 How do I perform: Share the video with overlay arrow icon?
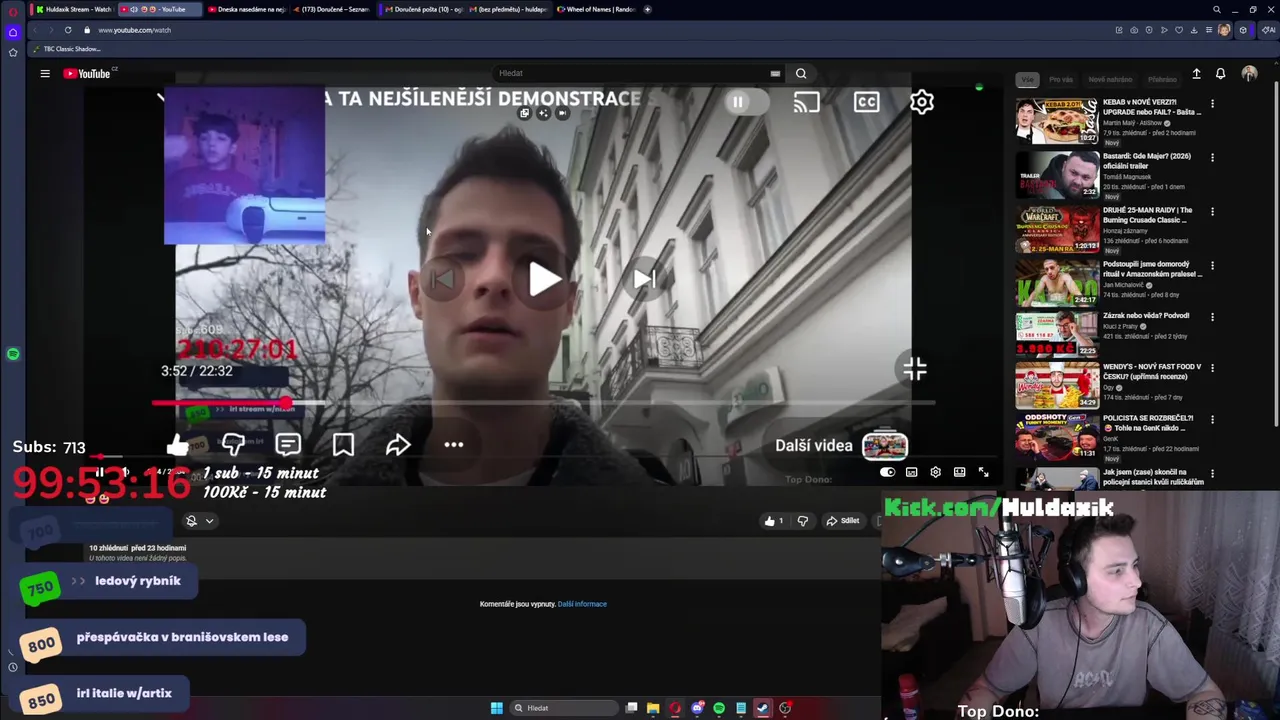398,444
